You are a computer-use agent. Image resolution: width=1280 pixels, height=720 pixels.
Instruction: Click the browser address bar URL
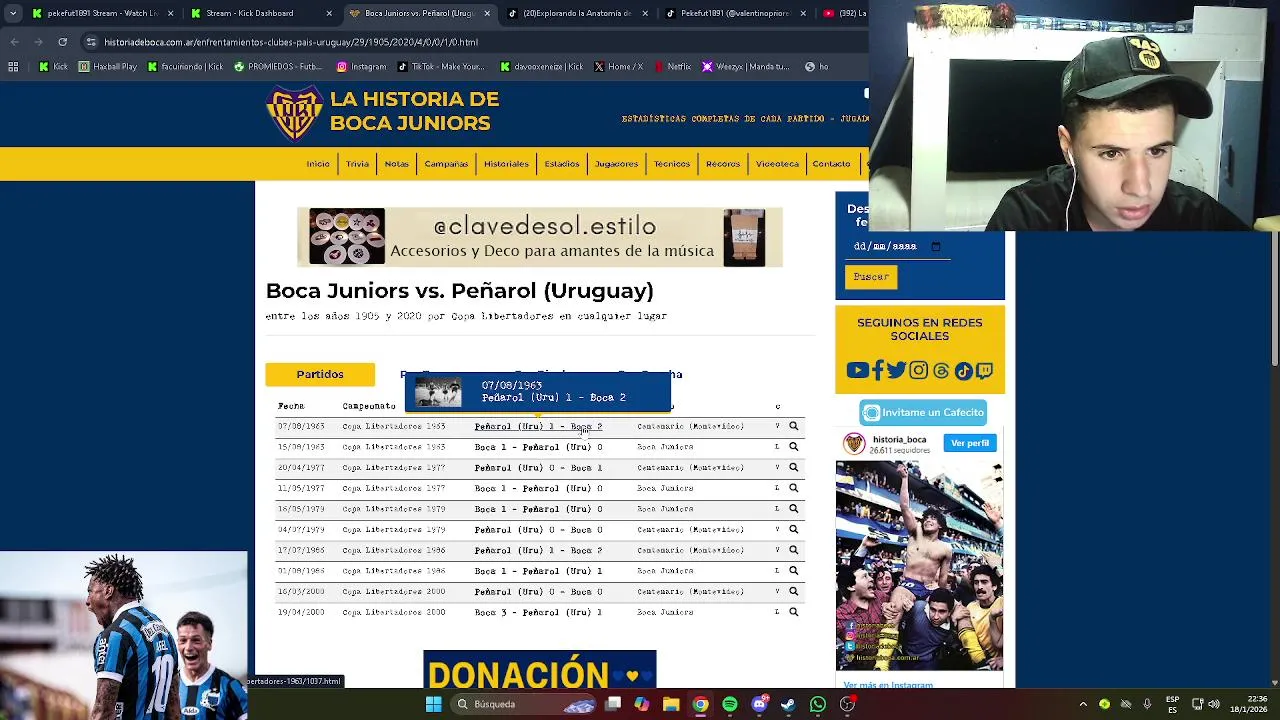[x=291, y=42]
